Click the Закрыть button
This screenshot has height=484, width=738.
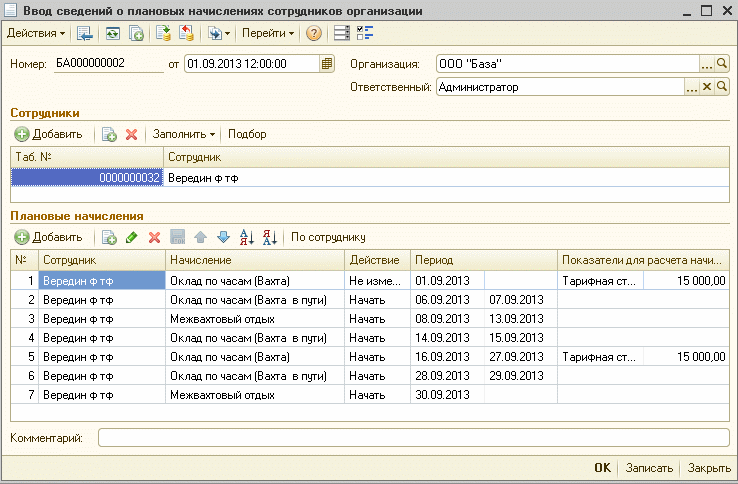pos(709,468)
